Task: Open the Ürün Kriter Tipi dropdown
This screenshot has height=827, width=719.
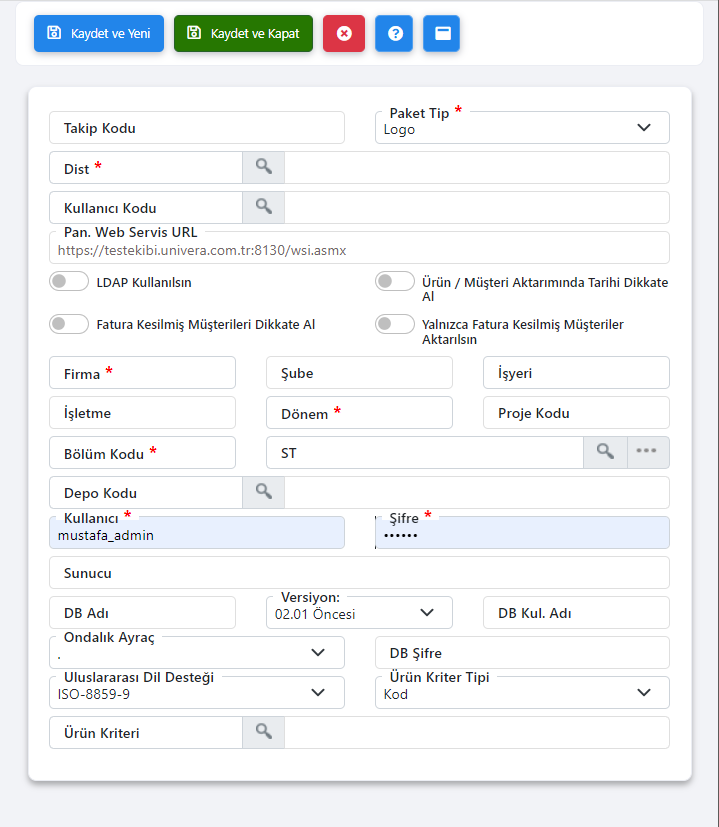Action: [522, 693]
